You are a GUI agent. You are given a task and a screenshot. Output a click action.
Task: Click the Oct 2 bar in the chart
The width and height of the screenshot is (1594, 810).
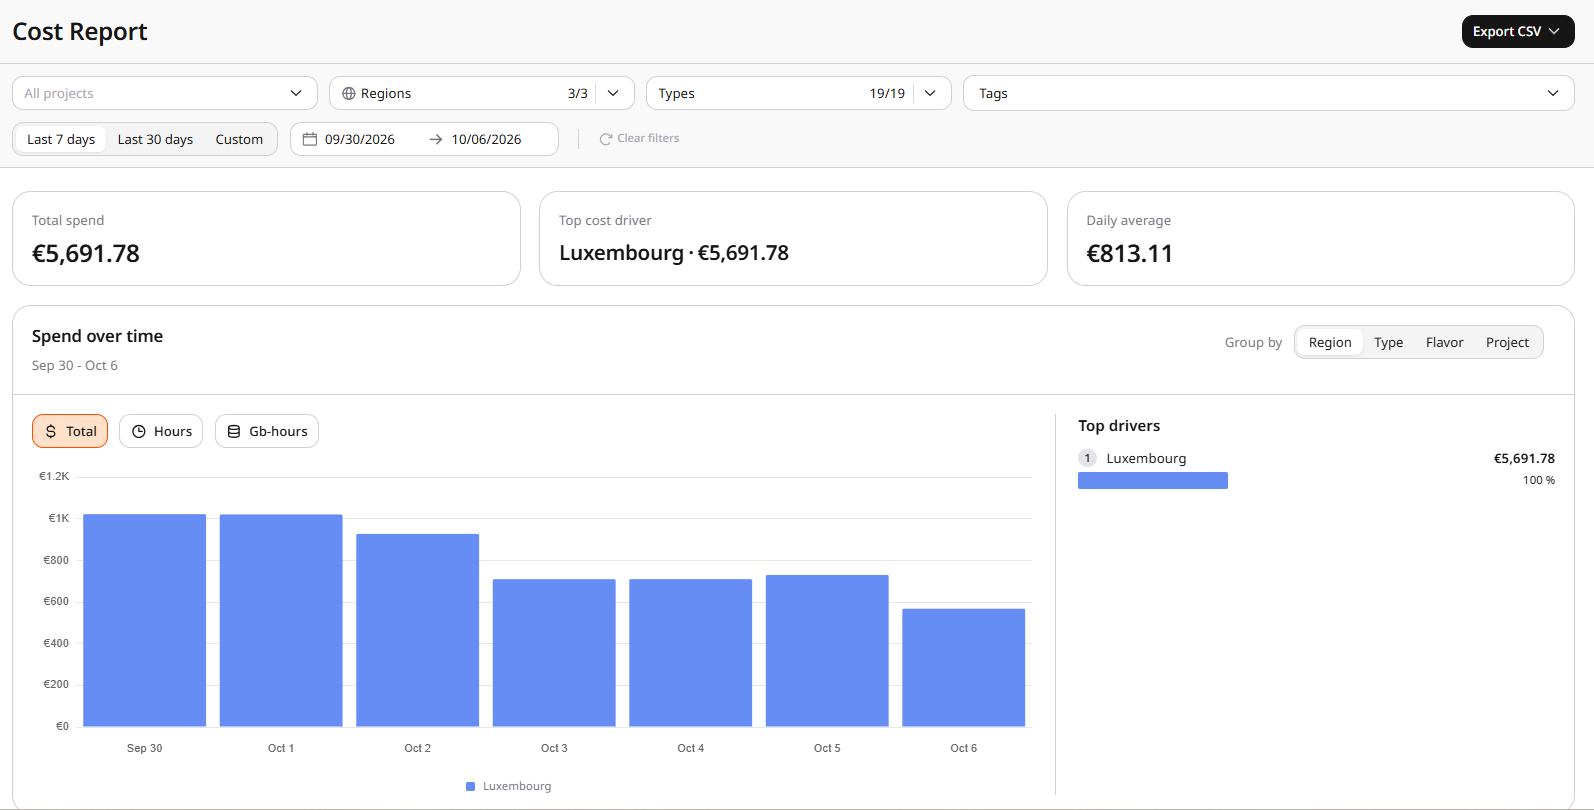[418, 630]
